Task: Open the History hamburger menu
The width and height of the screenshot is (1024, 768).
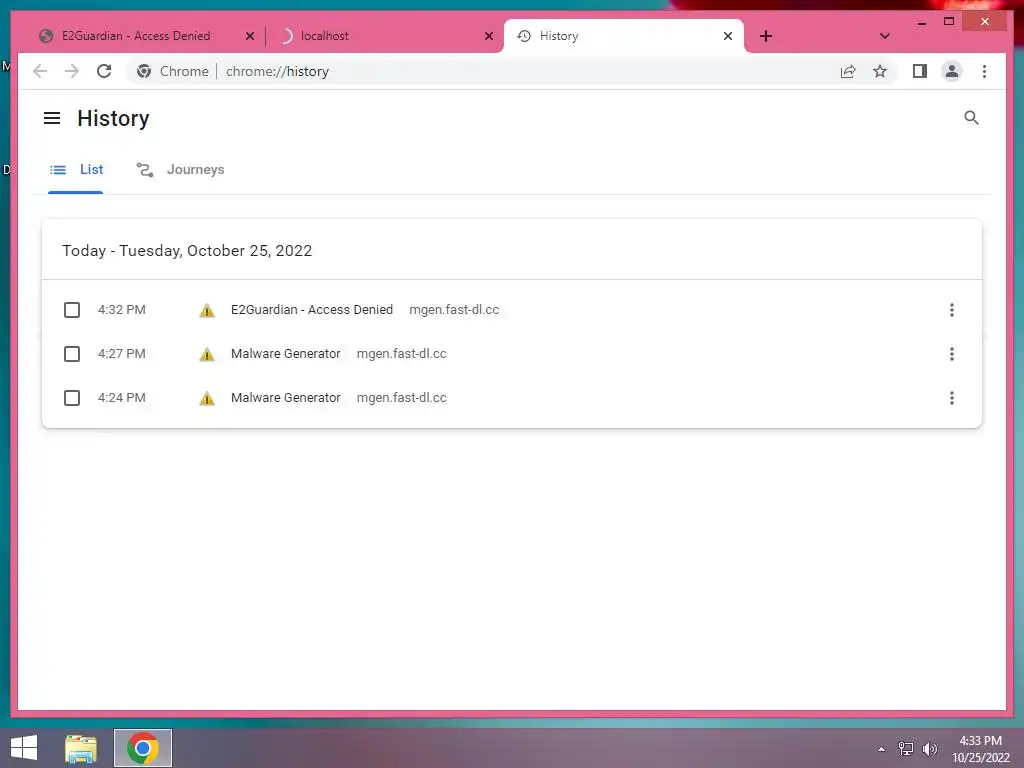Action: [52, 118]
